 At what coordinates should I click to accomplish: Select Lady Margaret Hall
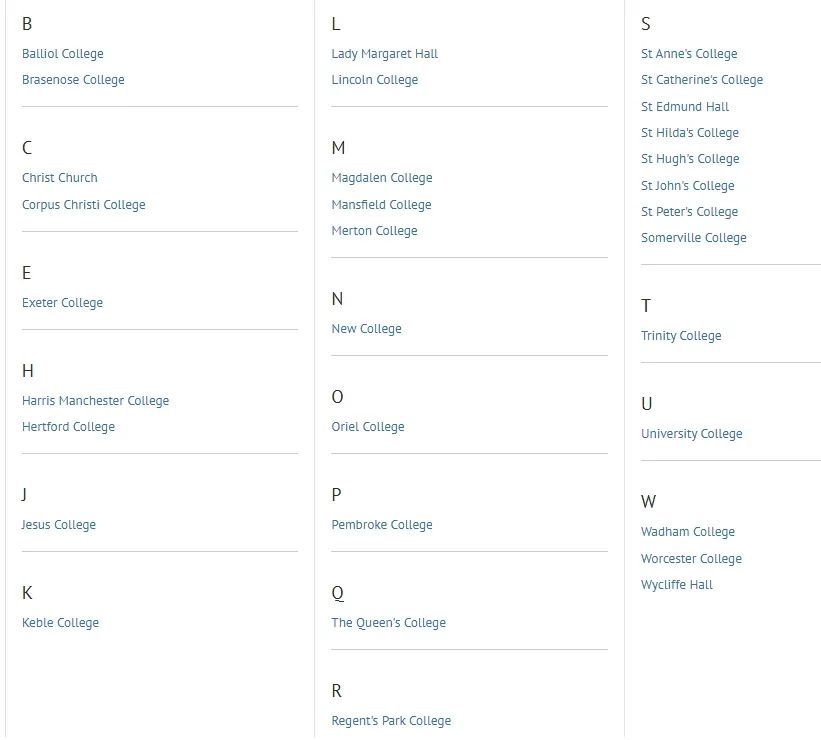coord(384,54)
